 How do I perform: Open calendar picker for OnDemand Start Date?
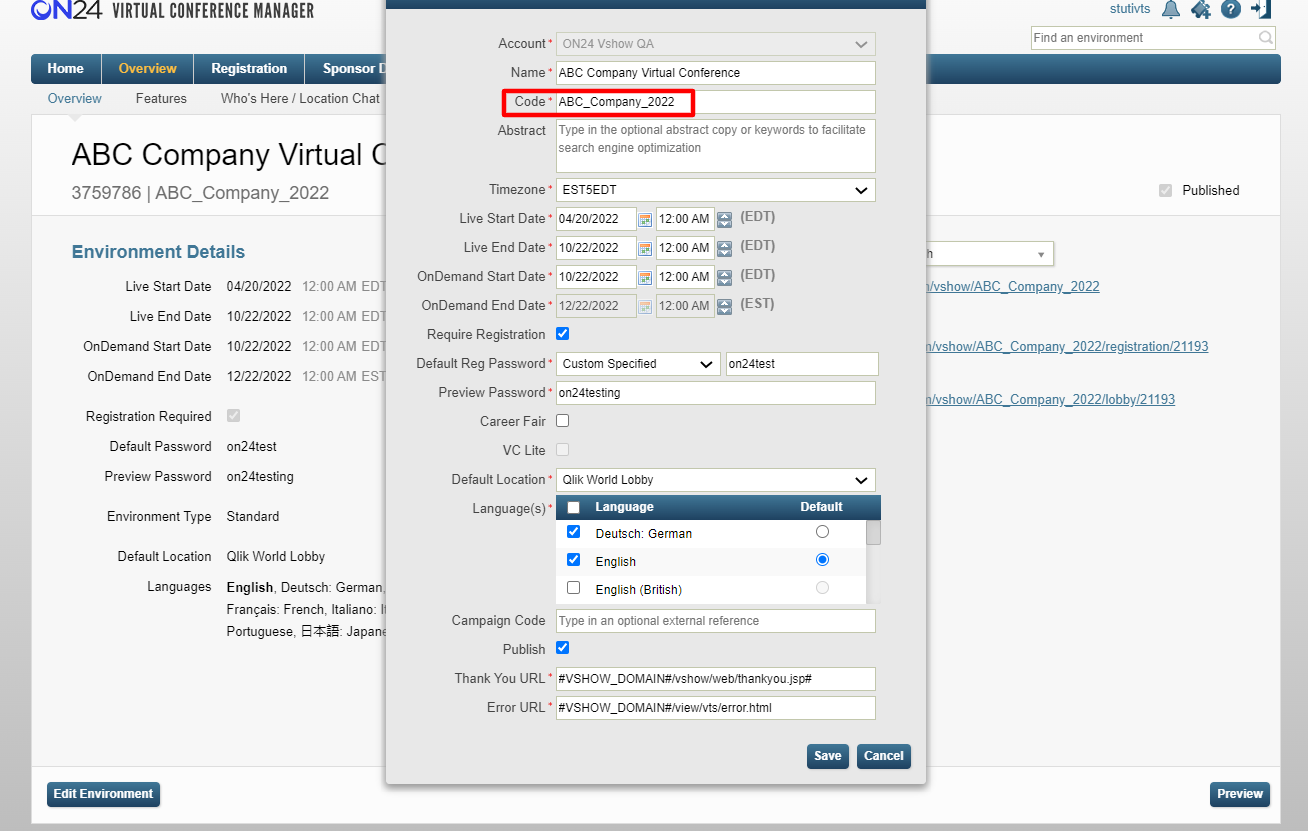[x=645, y=277]
